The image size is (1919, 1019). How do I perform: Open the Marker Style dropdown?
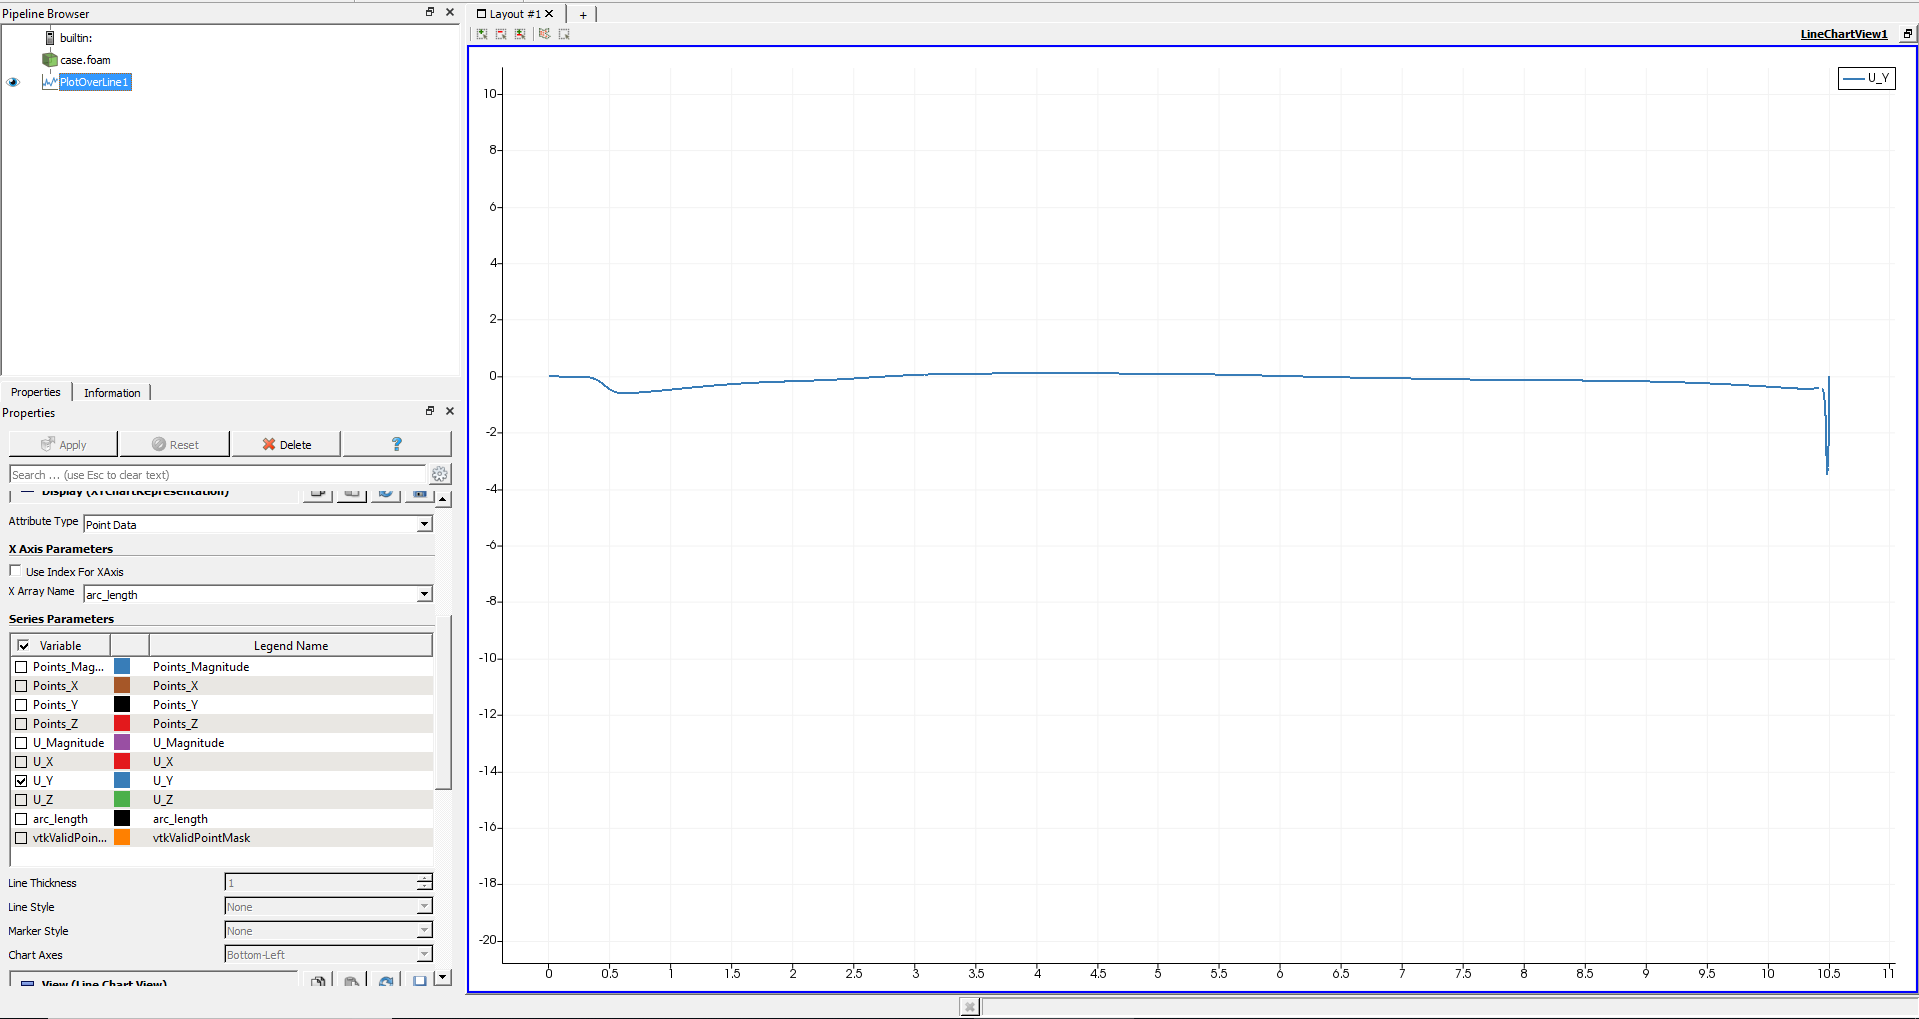pos(328,931)
